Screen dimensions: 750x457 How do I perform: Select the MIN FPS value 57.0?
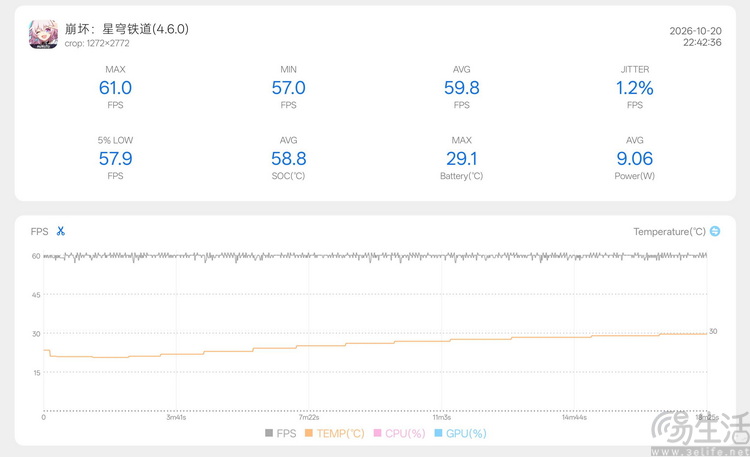click(288, 88)
